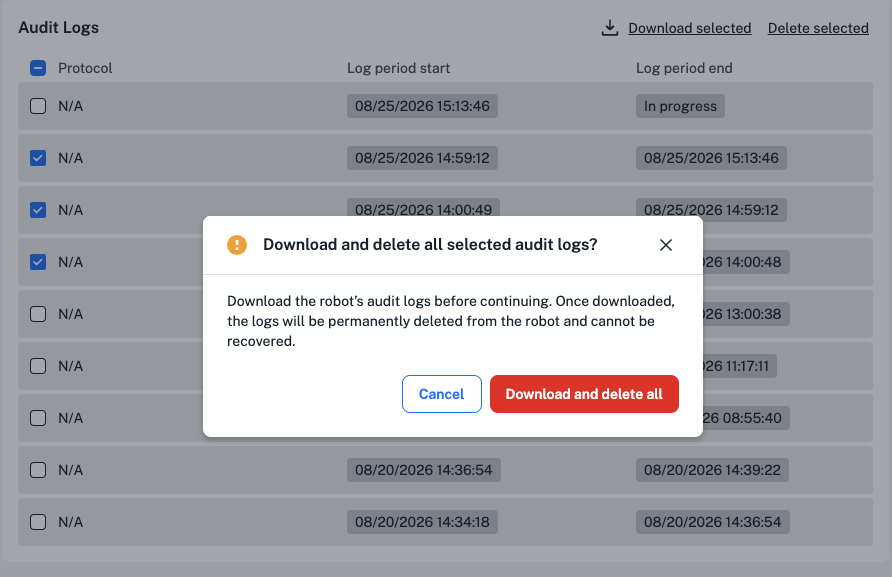Confirm Download and delete all
This screenshot has width=892, height=577.
click(x=584, y=394)
